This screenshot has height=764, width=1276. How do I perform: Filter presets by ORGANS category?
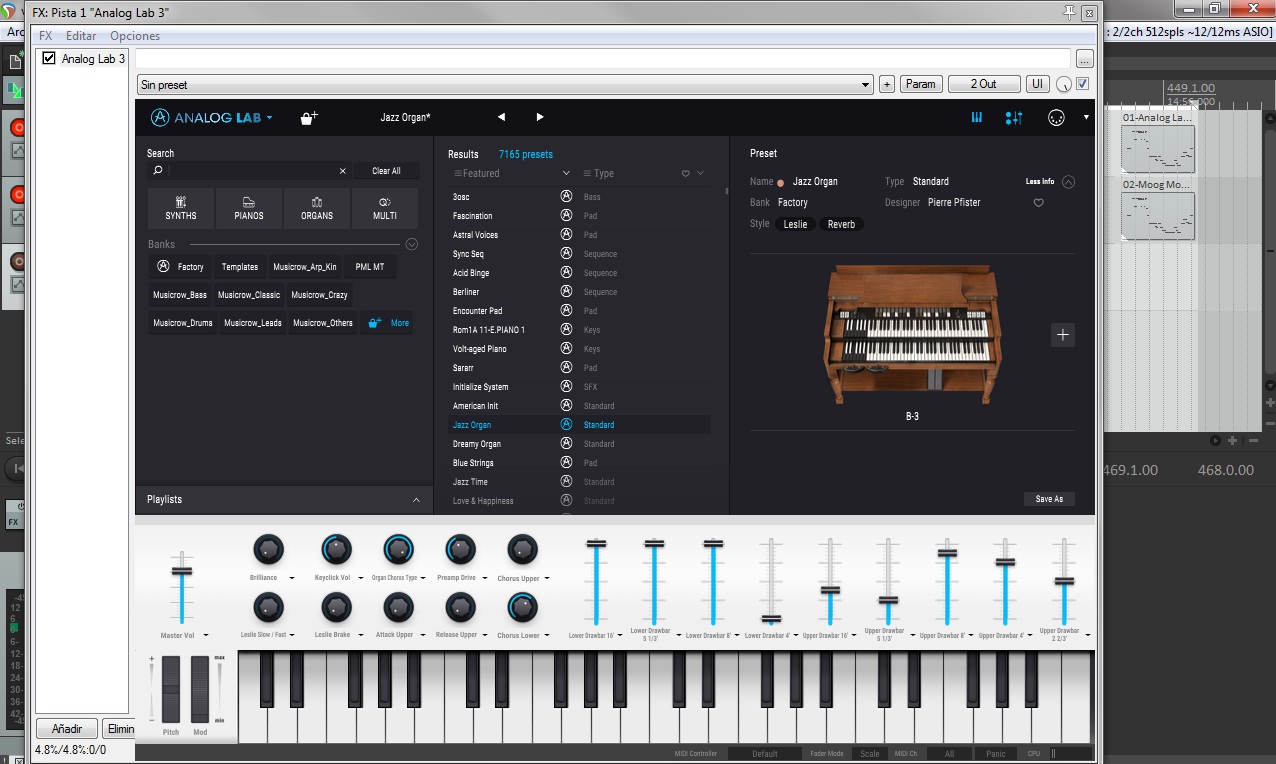317,208
